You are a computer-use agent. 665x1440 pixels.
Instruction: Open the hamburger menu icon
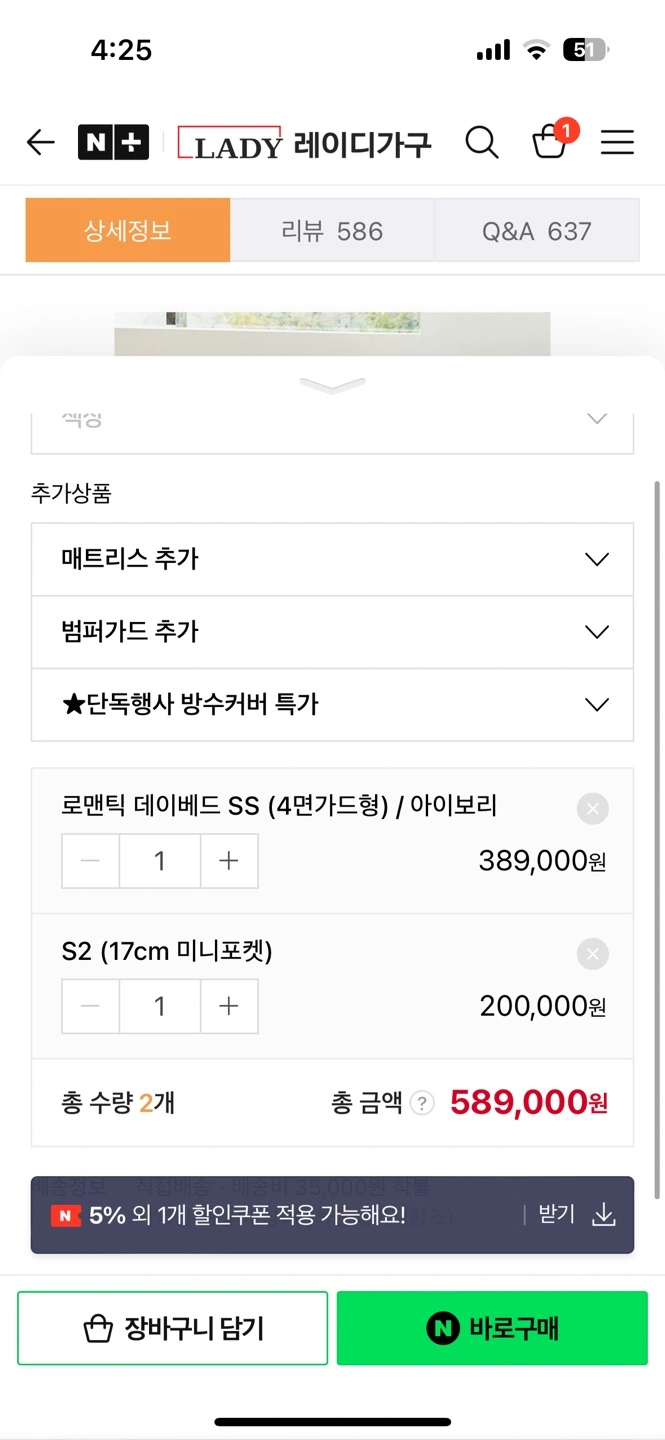(617, 143)
